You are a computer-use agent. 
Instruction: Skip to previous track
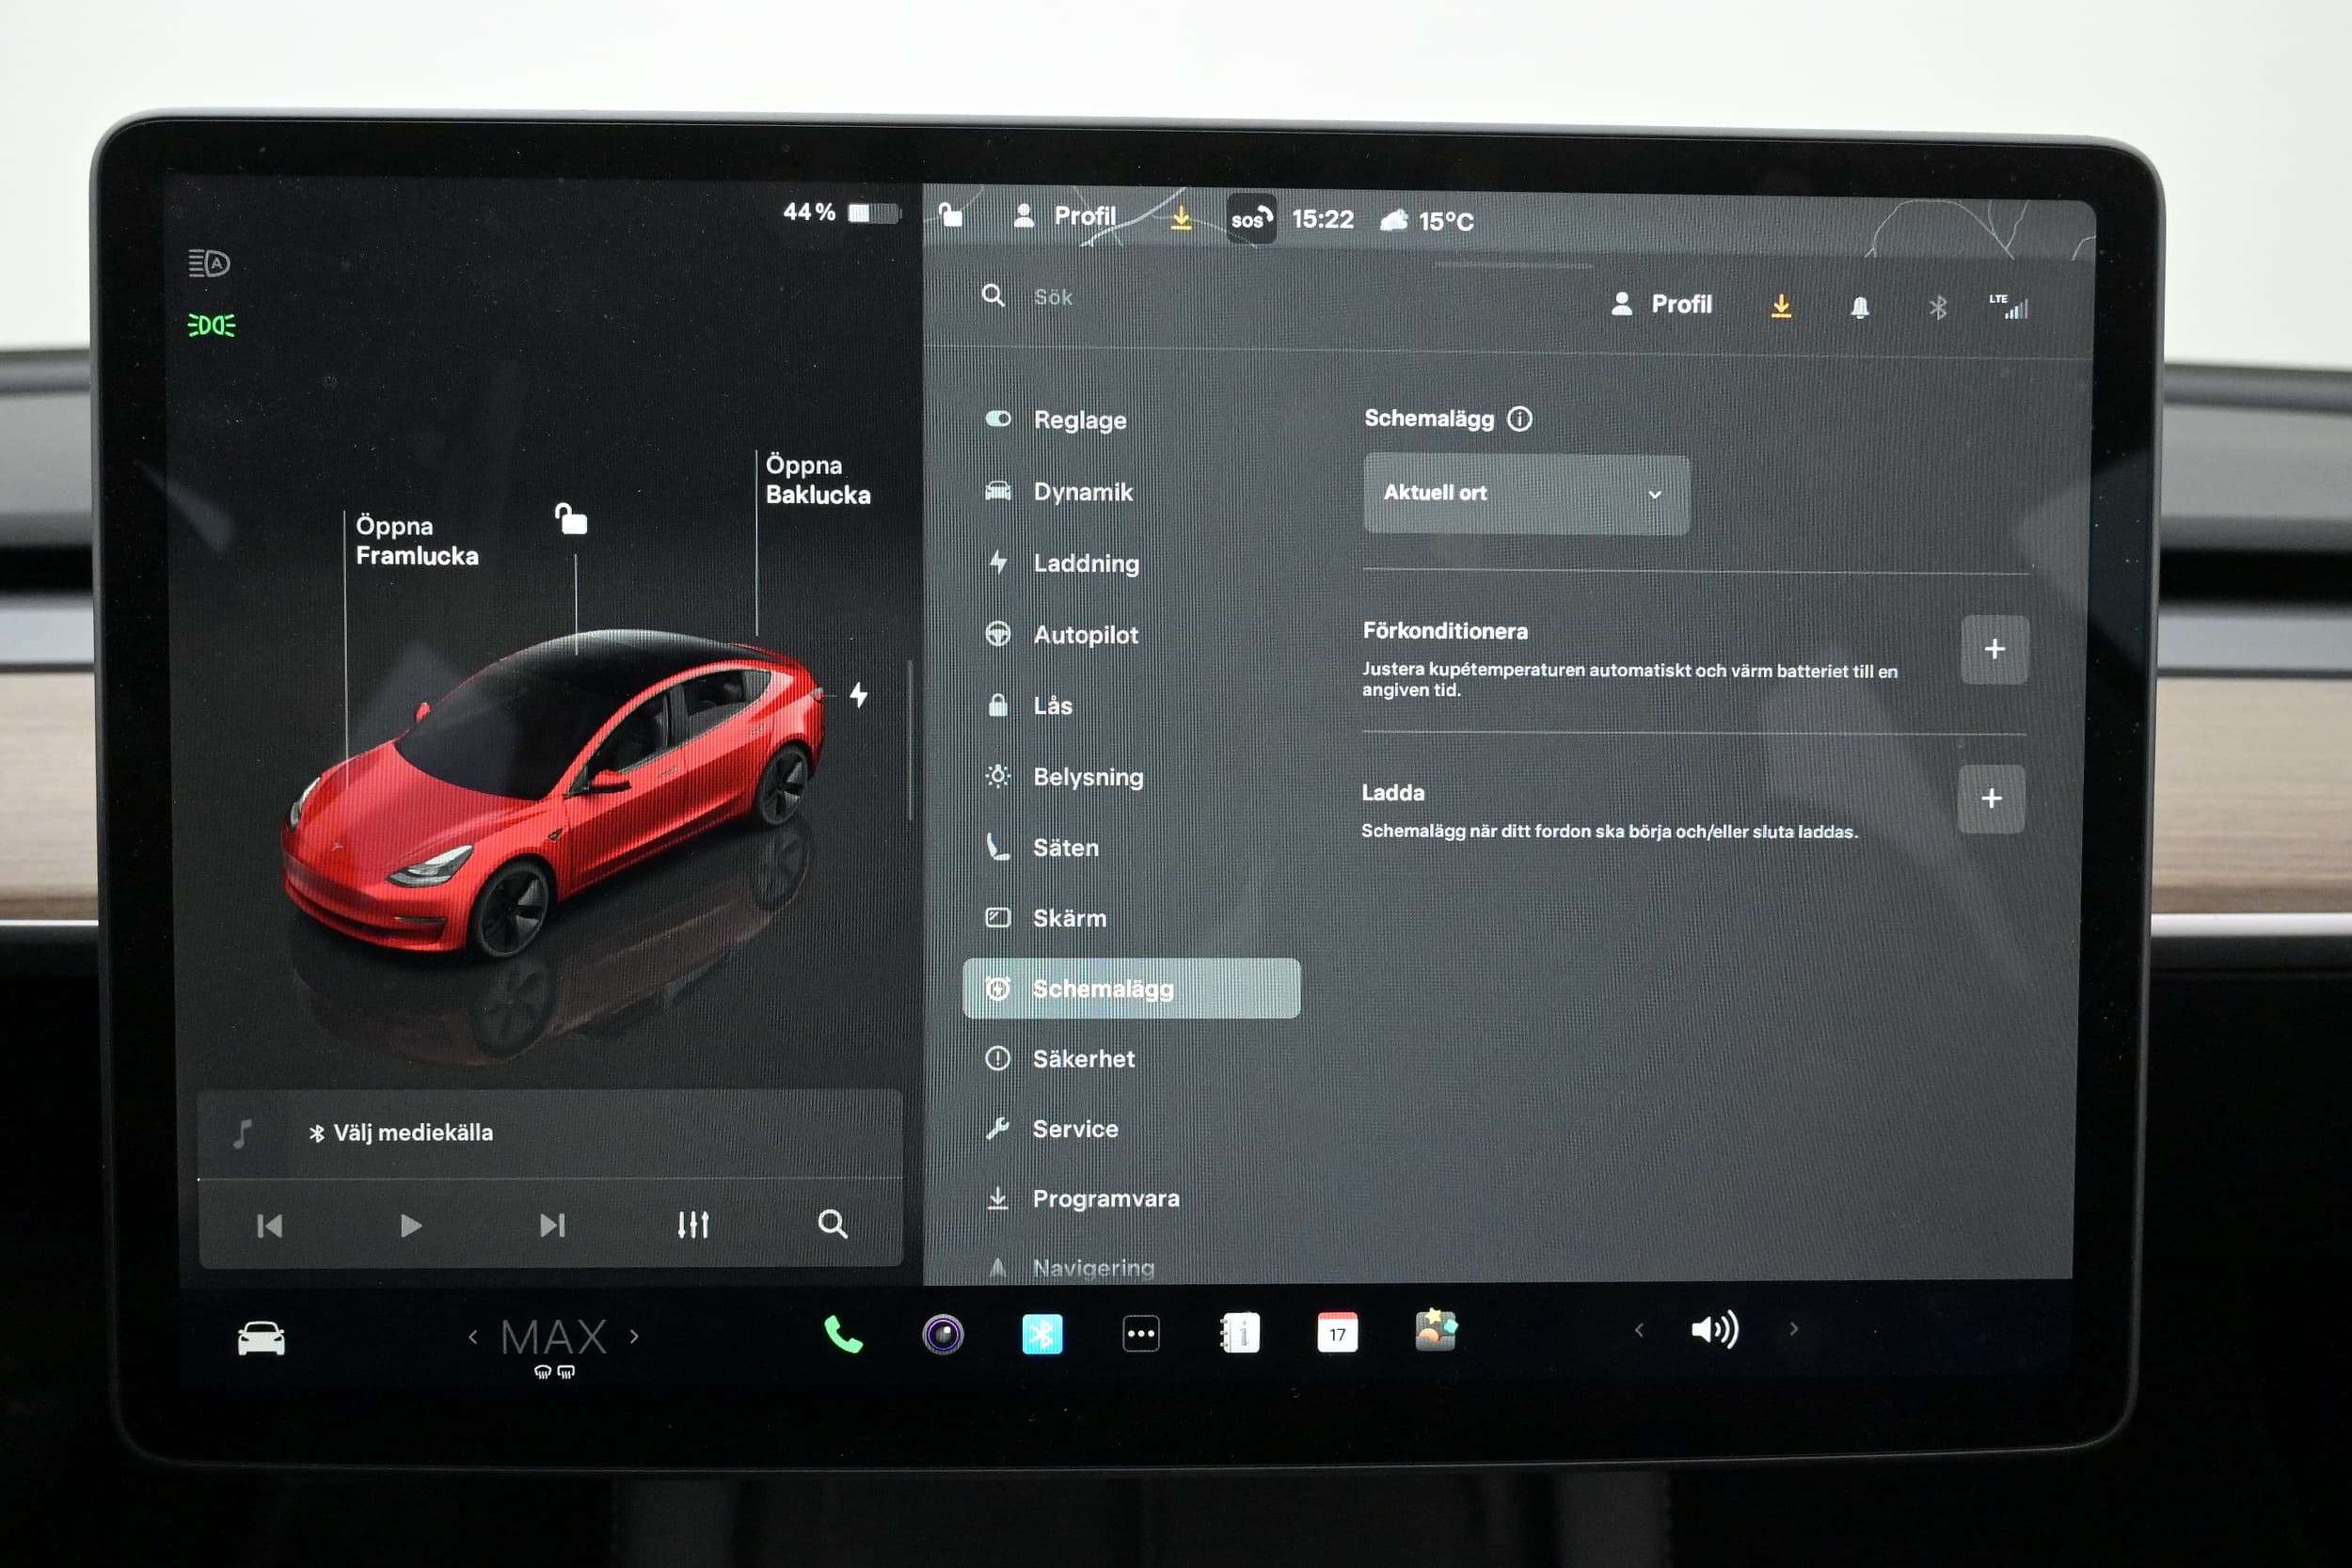pos(269,1226)
